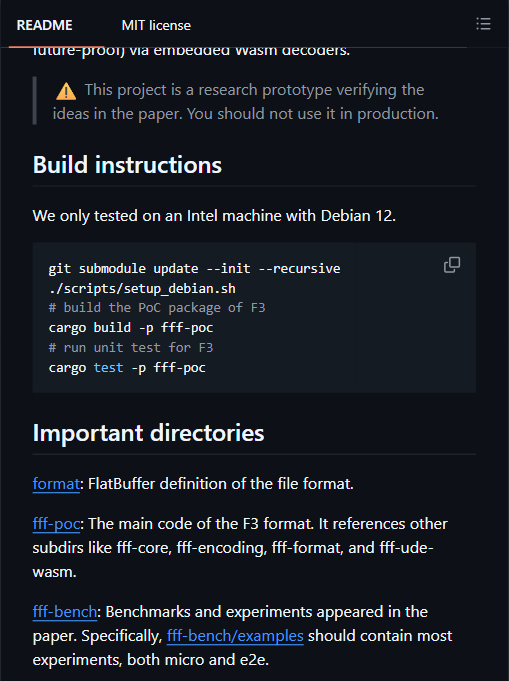The image size is (509, 681).
Task: Click the cargo build -p fff-poc line
Action: click(x=131, y=327)
